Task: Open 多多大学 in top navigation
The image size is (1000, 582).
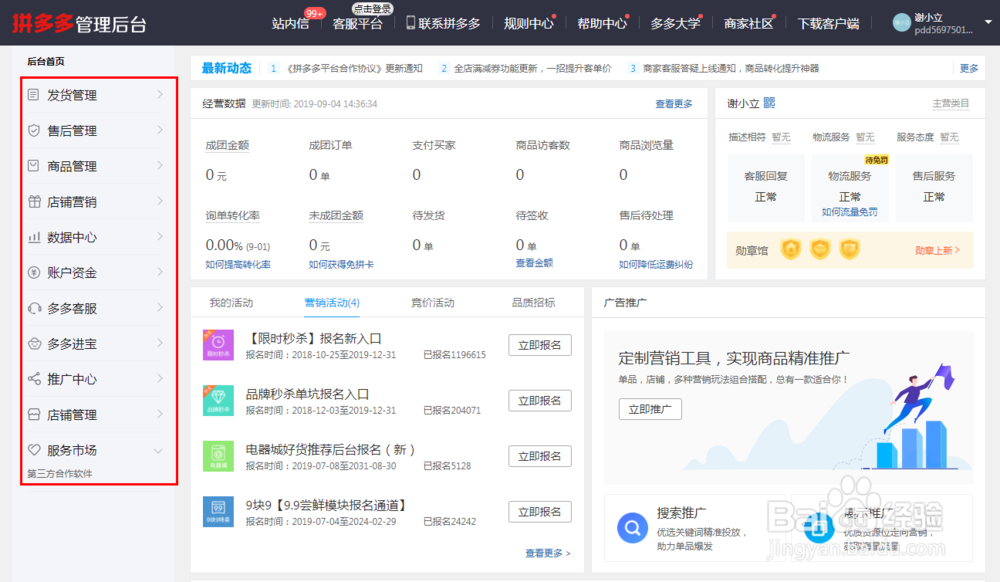Action: click(x=675, y=24)
